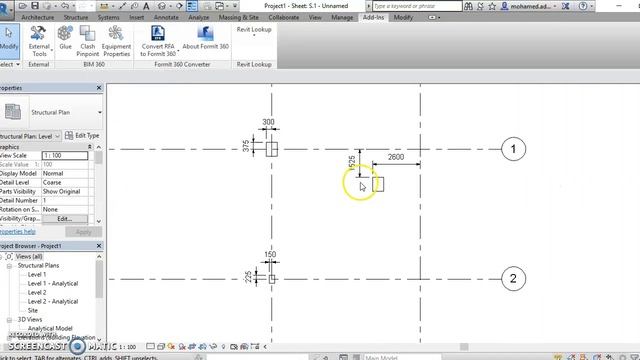The width and height of the screenshot is (640, 360).
Task: Select Level 1 in Project Browser
Action: coord(37,275)
